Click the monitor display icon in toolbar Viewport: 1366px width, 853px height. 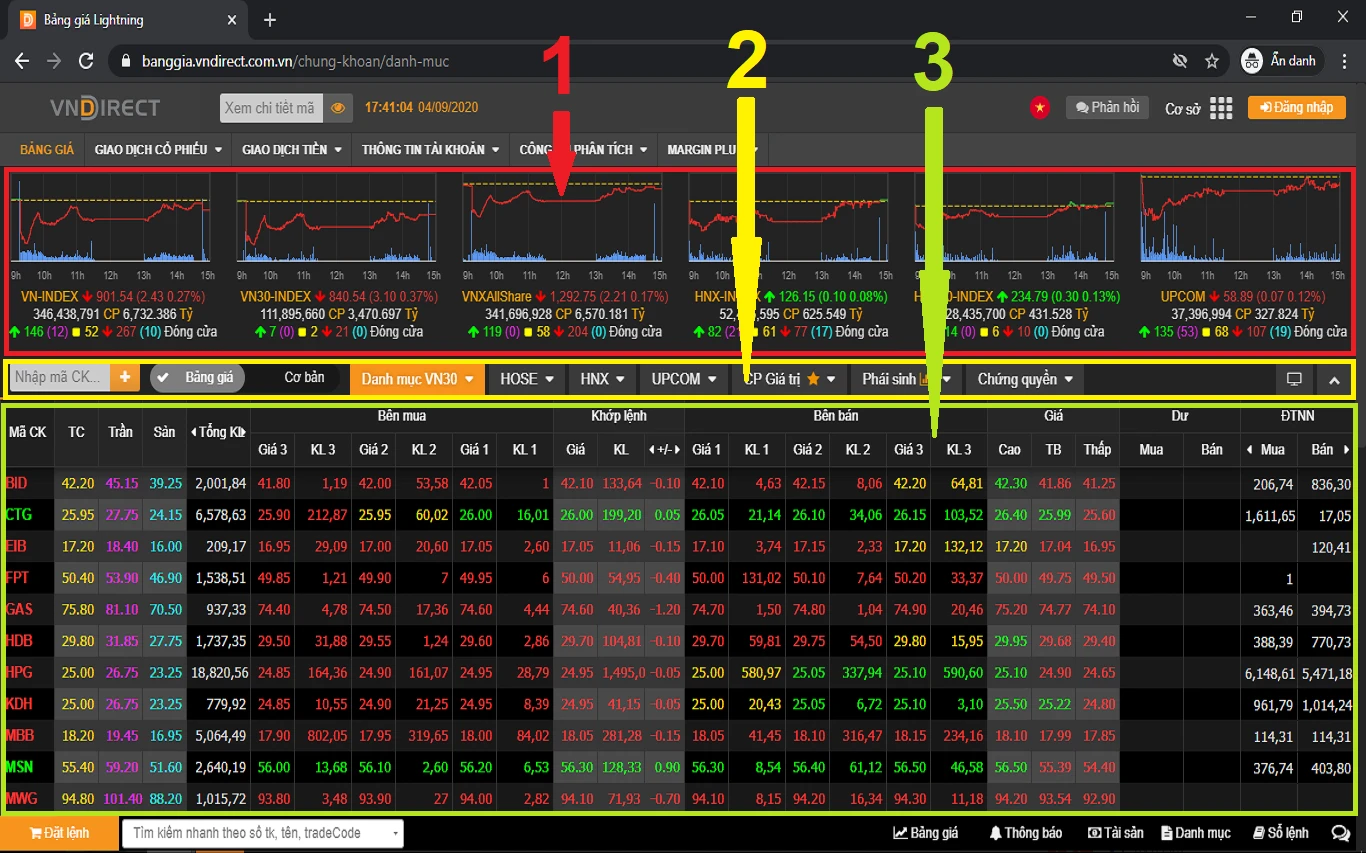coord(1294,379)
